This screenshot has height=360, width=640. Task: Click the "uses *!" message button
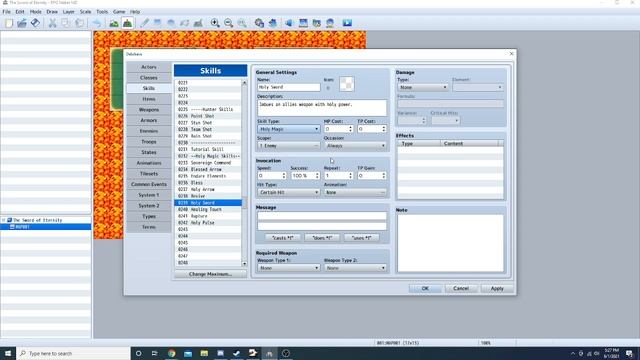coord(362,238)
